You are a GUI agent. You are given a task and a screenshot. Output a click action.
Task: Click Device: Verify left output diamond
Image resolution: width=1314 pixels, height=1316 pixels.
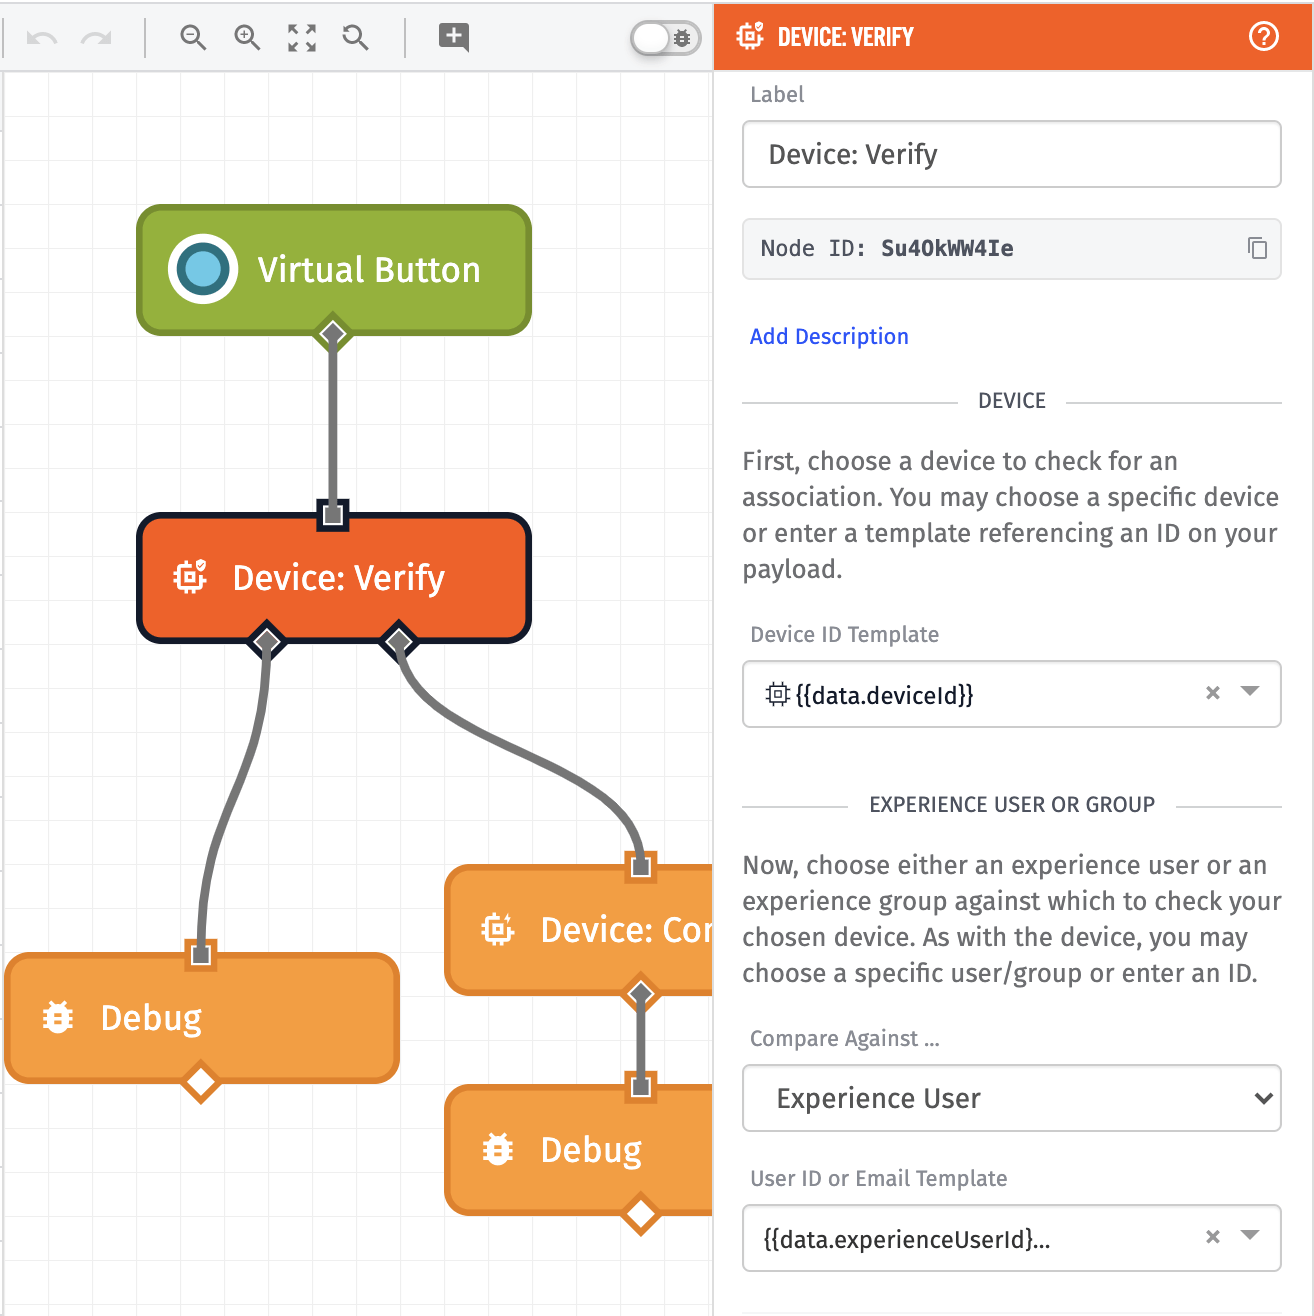pyautogui.click(x=266, y=640)
